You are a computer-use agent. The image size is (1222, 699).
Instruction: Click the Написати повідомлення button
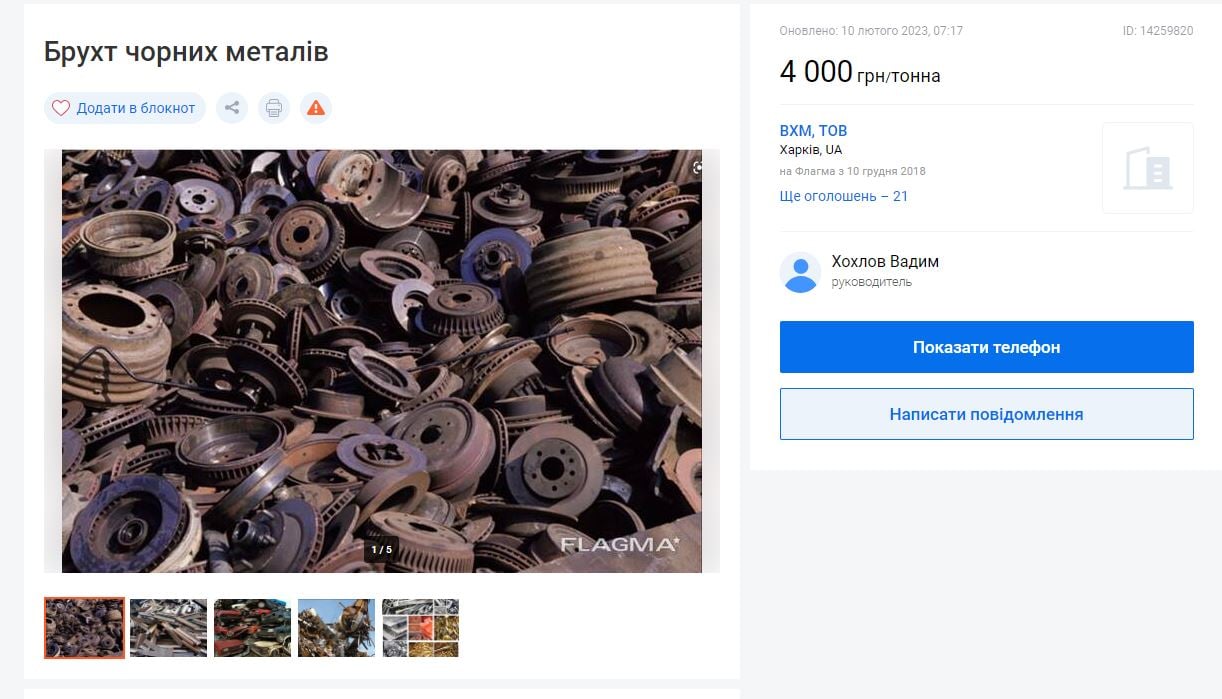[x=986, y=413]
